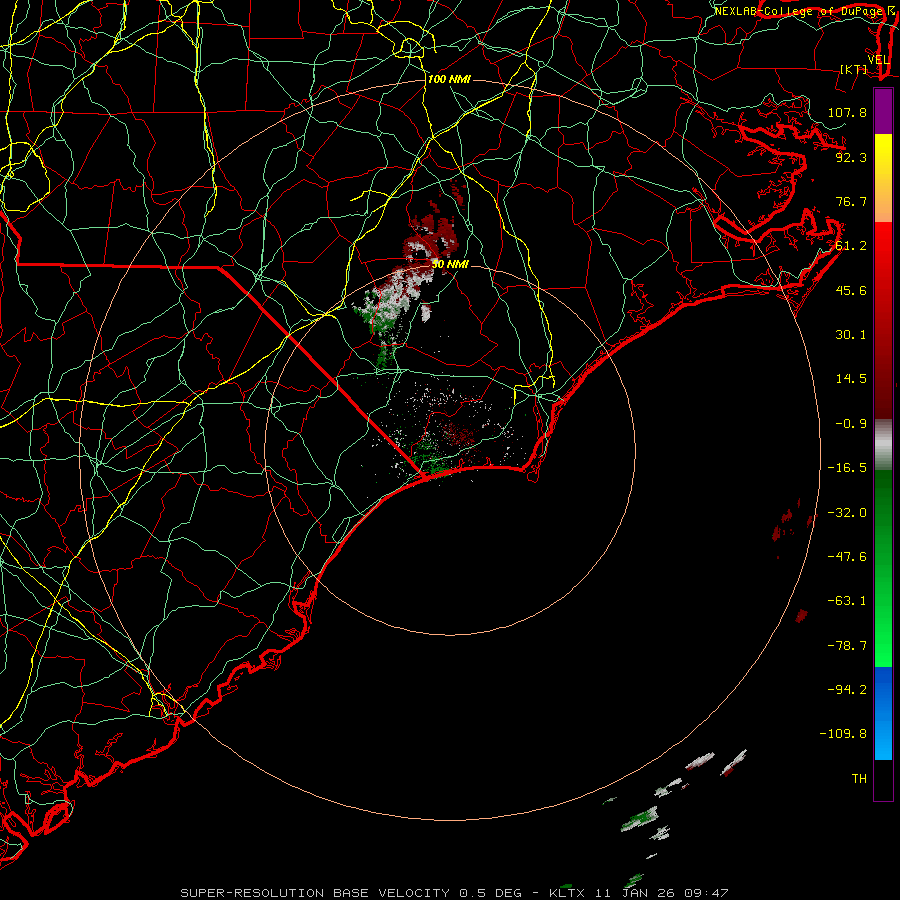Screen dimensions: 900x900
Task: Click the VEL legend title
Action: coord(878,60)
